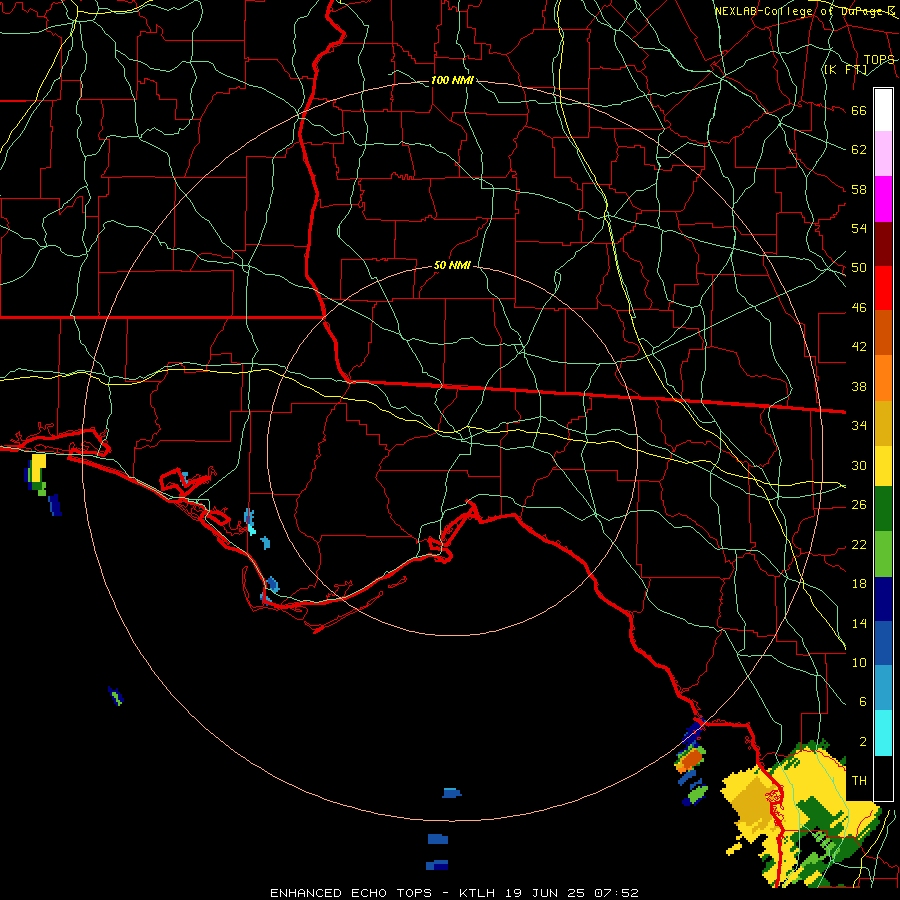The height and width of the screenshot is (900, 900).
Task: Click the "50" legend value
Action: coord(859,268)
